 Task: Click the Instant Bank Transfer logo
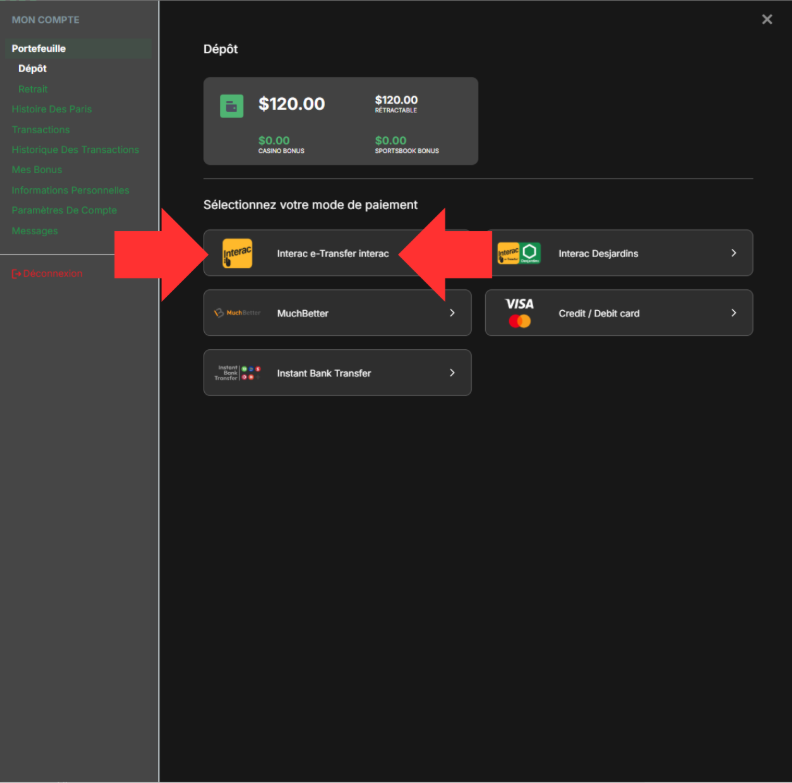(237, 373)
